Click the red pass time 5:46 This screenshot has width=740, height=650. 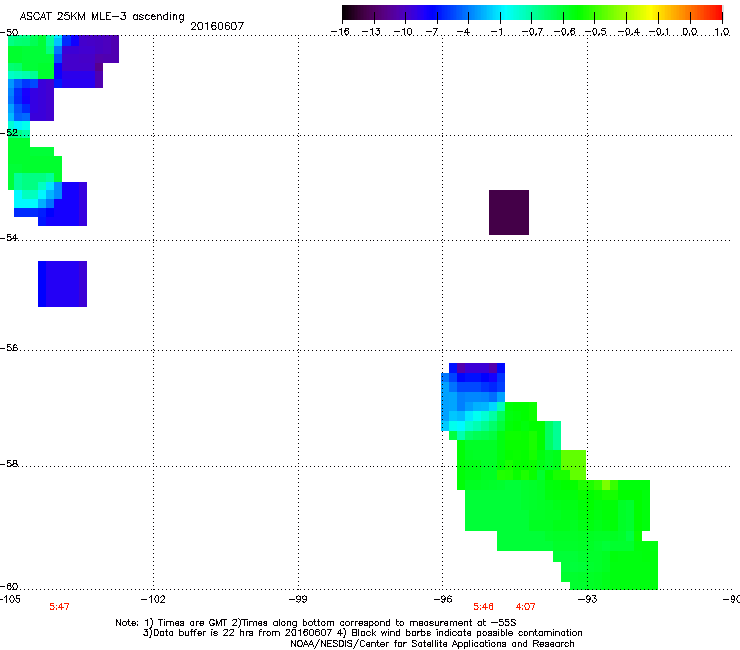(483, 607)
